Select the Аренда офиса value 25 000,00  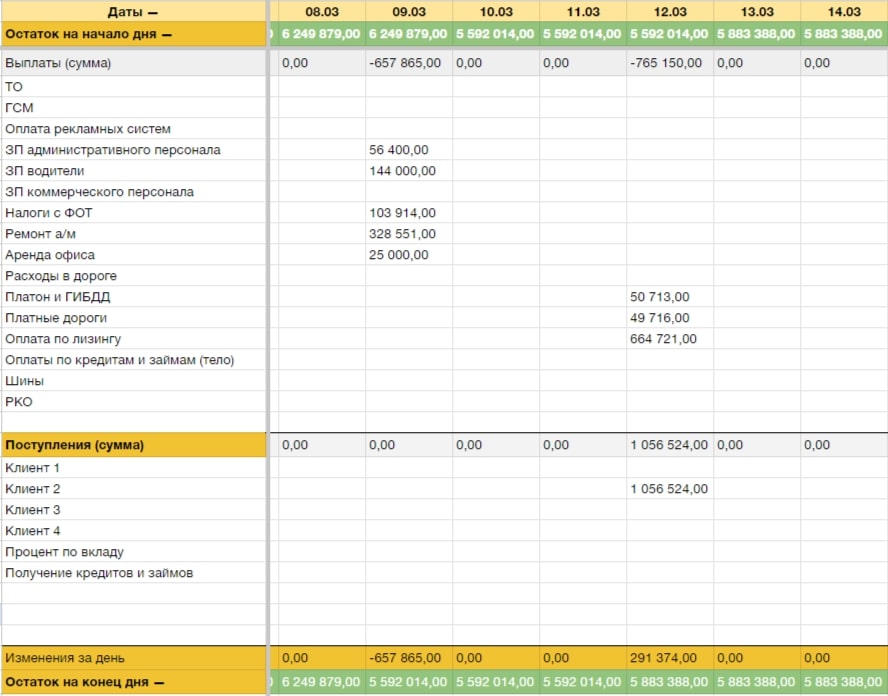398,255
